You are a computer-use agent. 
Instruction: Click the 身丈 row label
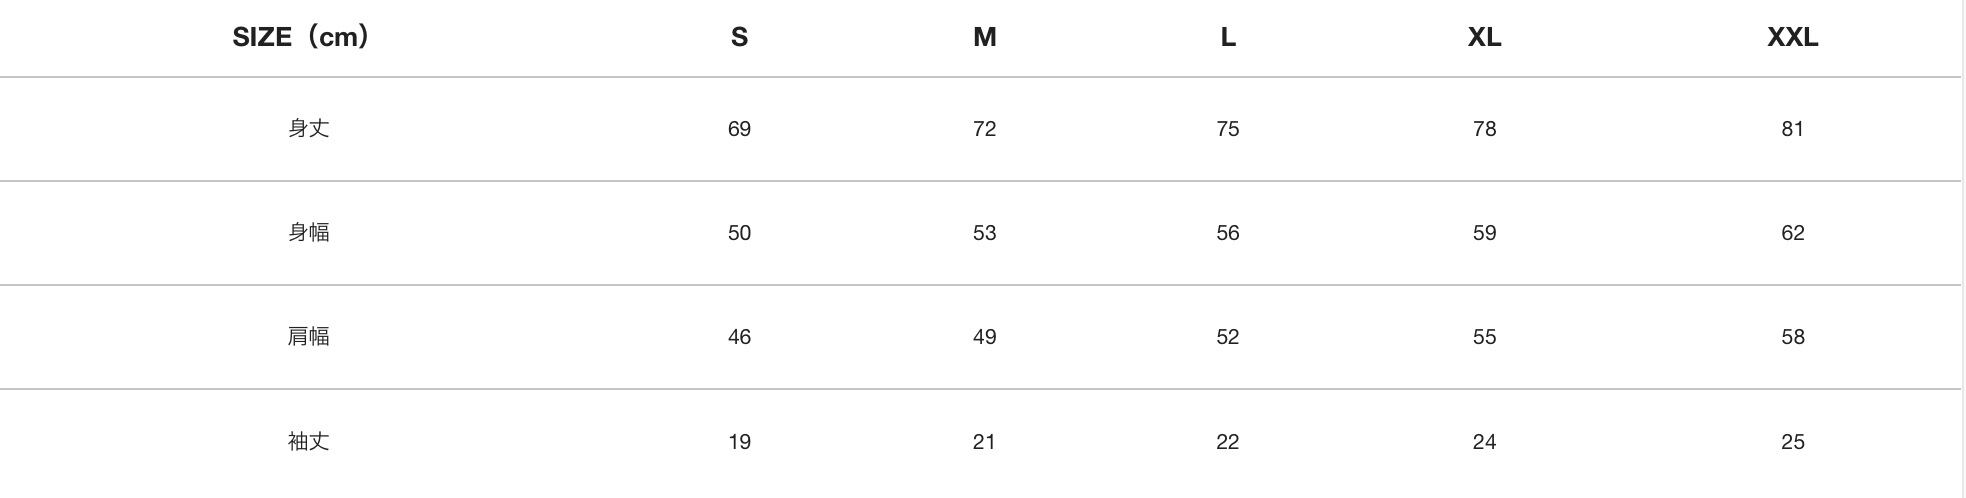pos(308,128)
